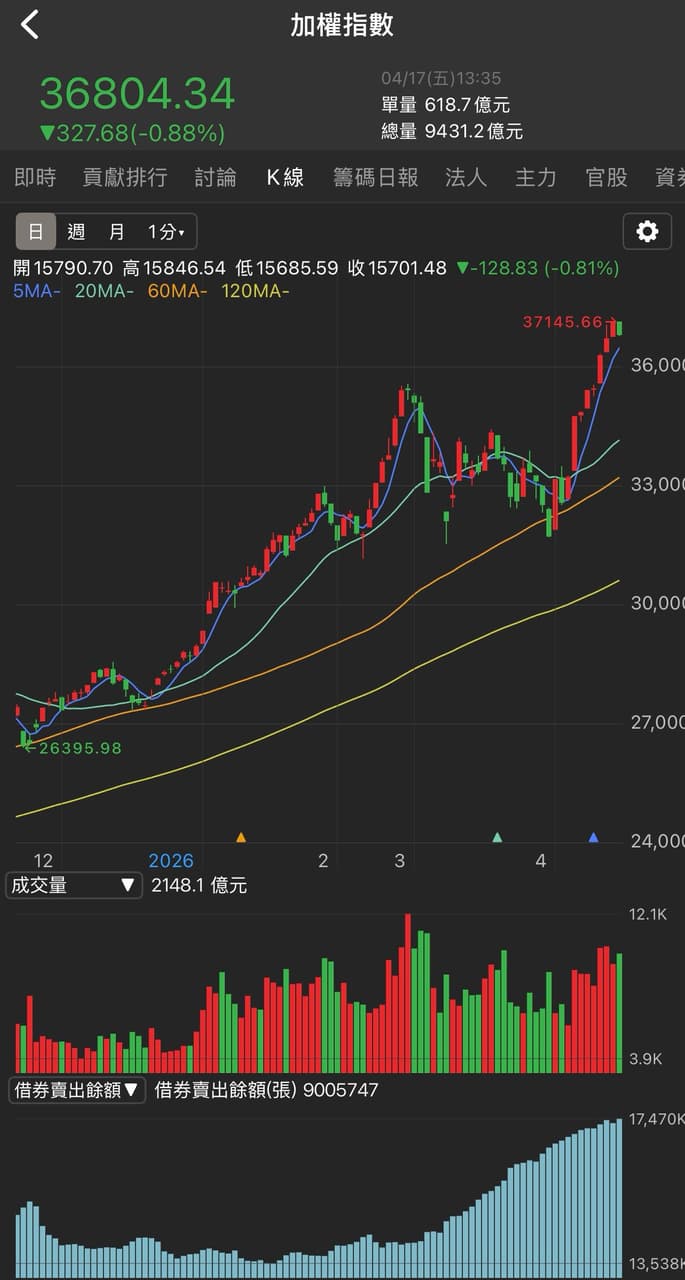Open the 法人 tab
This screenshot has height=1280, width=685.
tap(466, 178)
